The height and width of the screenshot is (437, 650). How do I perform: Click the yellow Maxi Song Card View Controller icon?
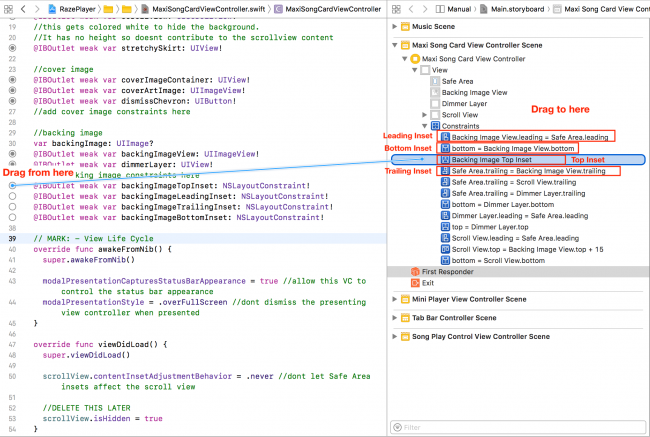(x=417, y=58)
